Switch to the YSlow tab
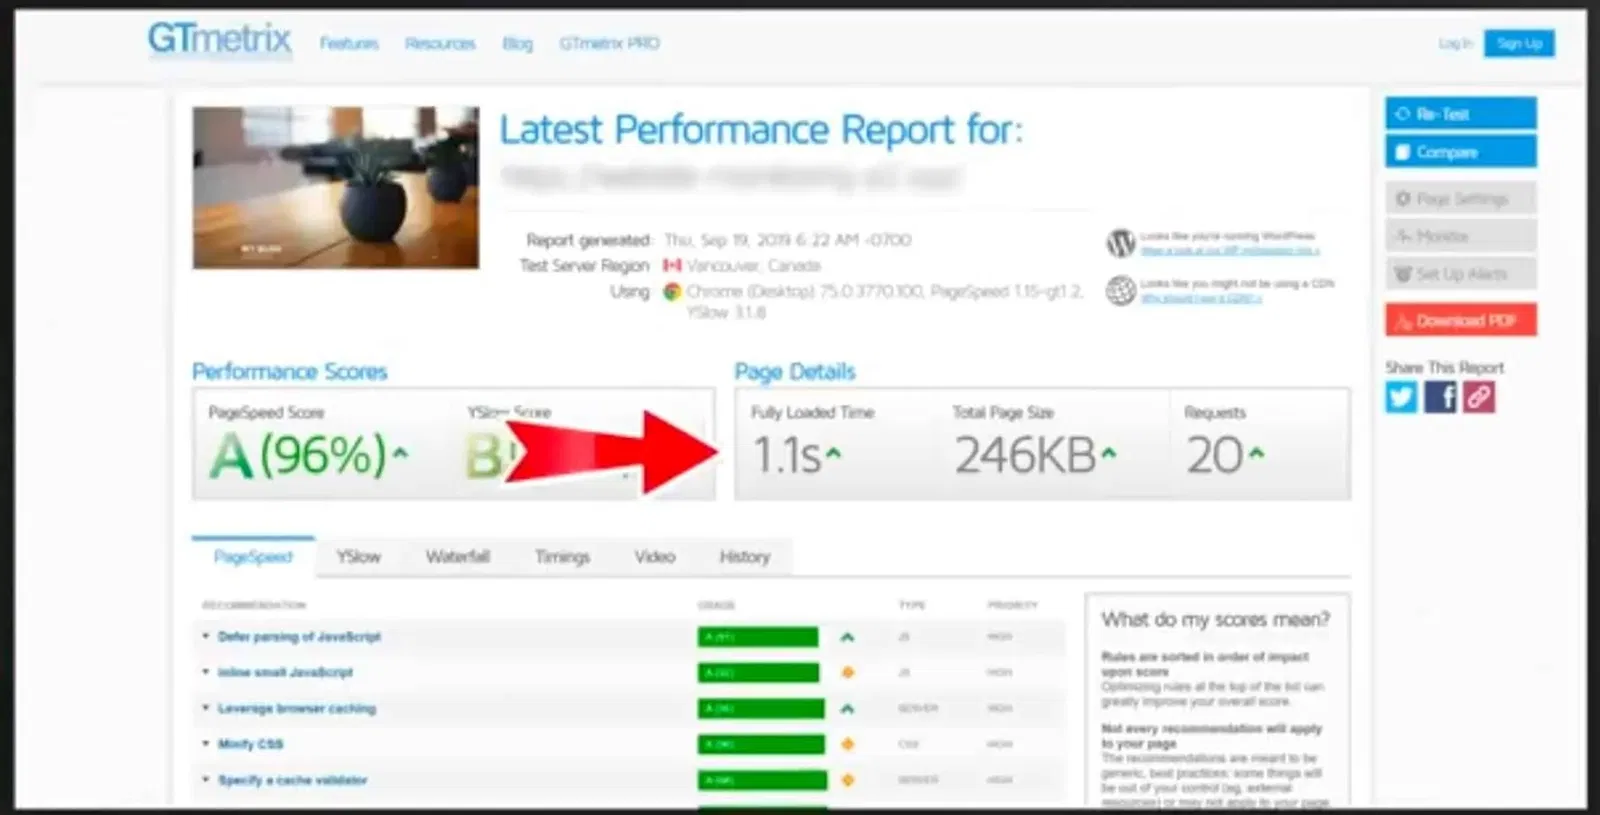 [358, 557]
